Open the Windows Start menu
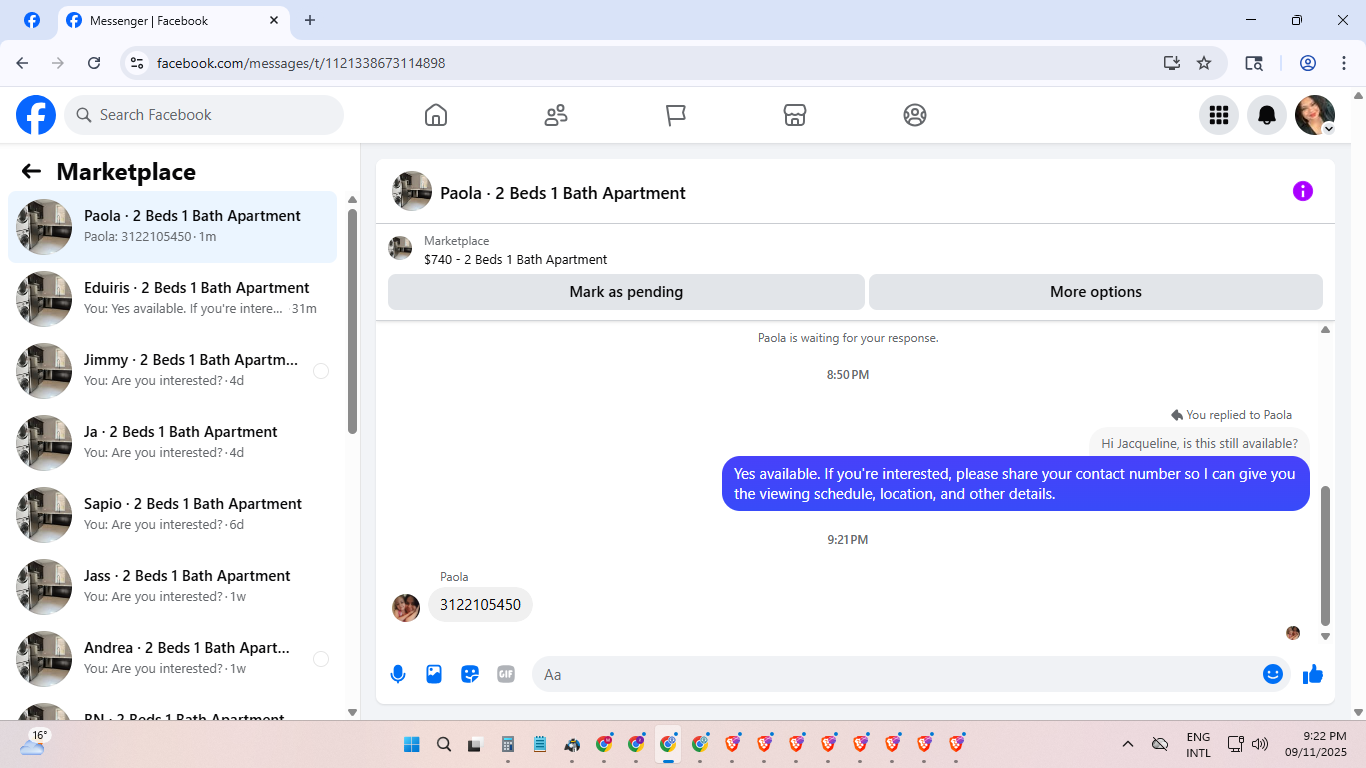This screenshot has height=768, width=1366. [412, 744]
